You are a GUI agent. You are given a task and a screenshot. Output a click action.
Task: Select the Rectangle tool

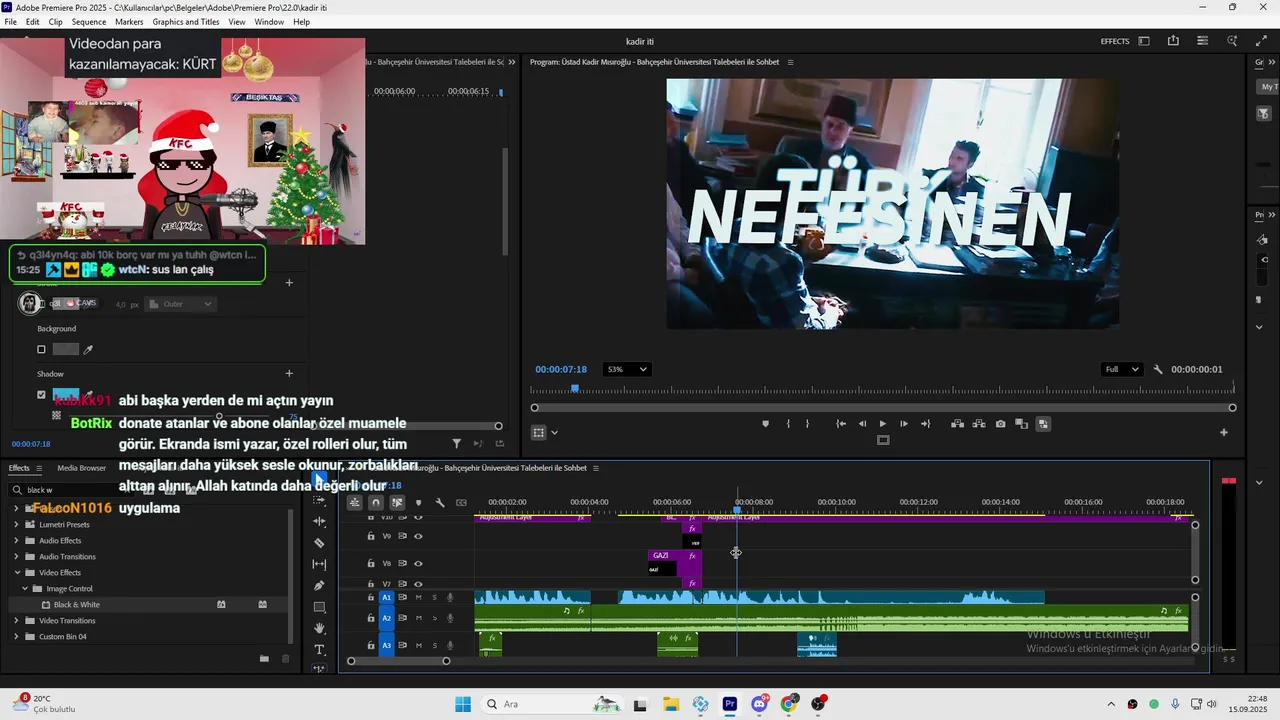coord(320,607)
